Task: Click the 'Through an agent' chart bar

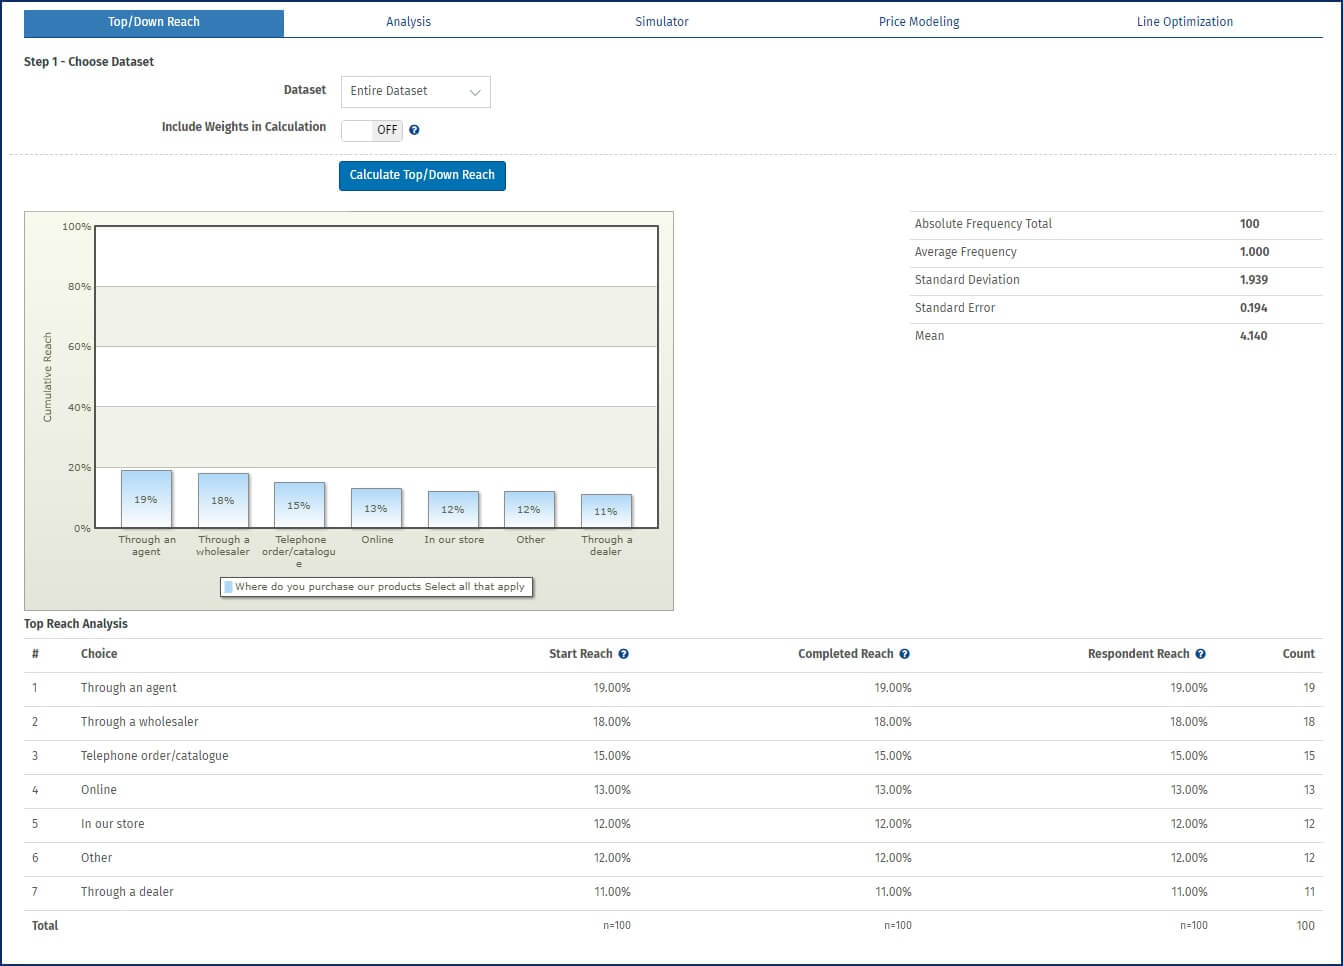Action: pyautogui.click(x=146, y=499)
